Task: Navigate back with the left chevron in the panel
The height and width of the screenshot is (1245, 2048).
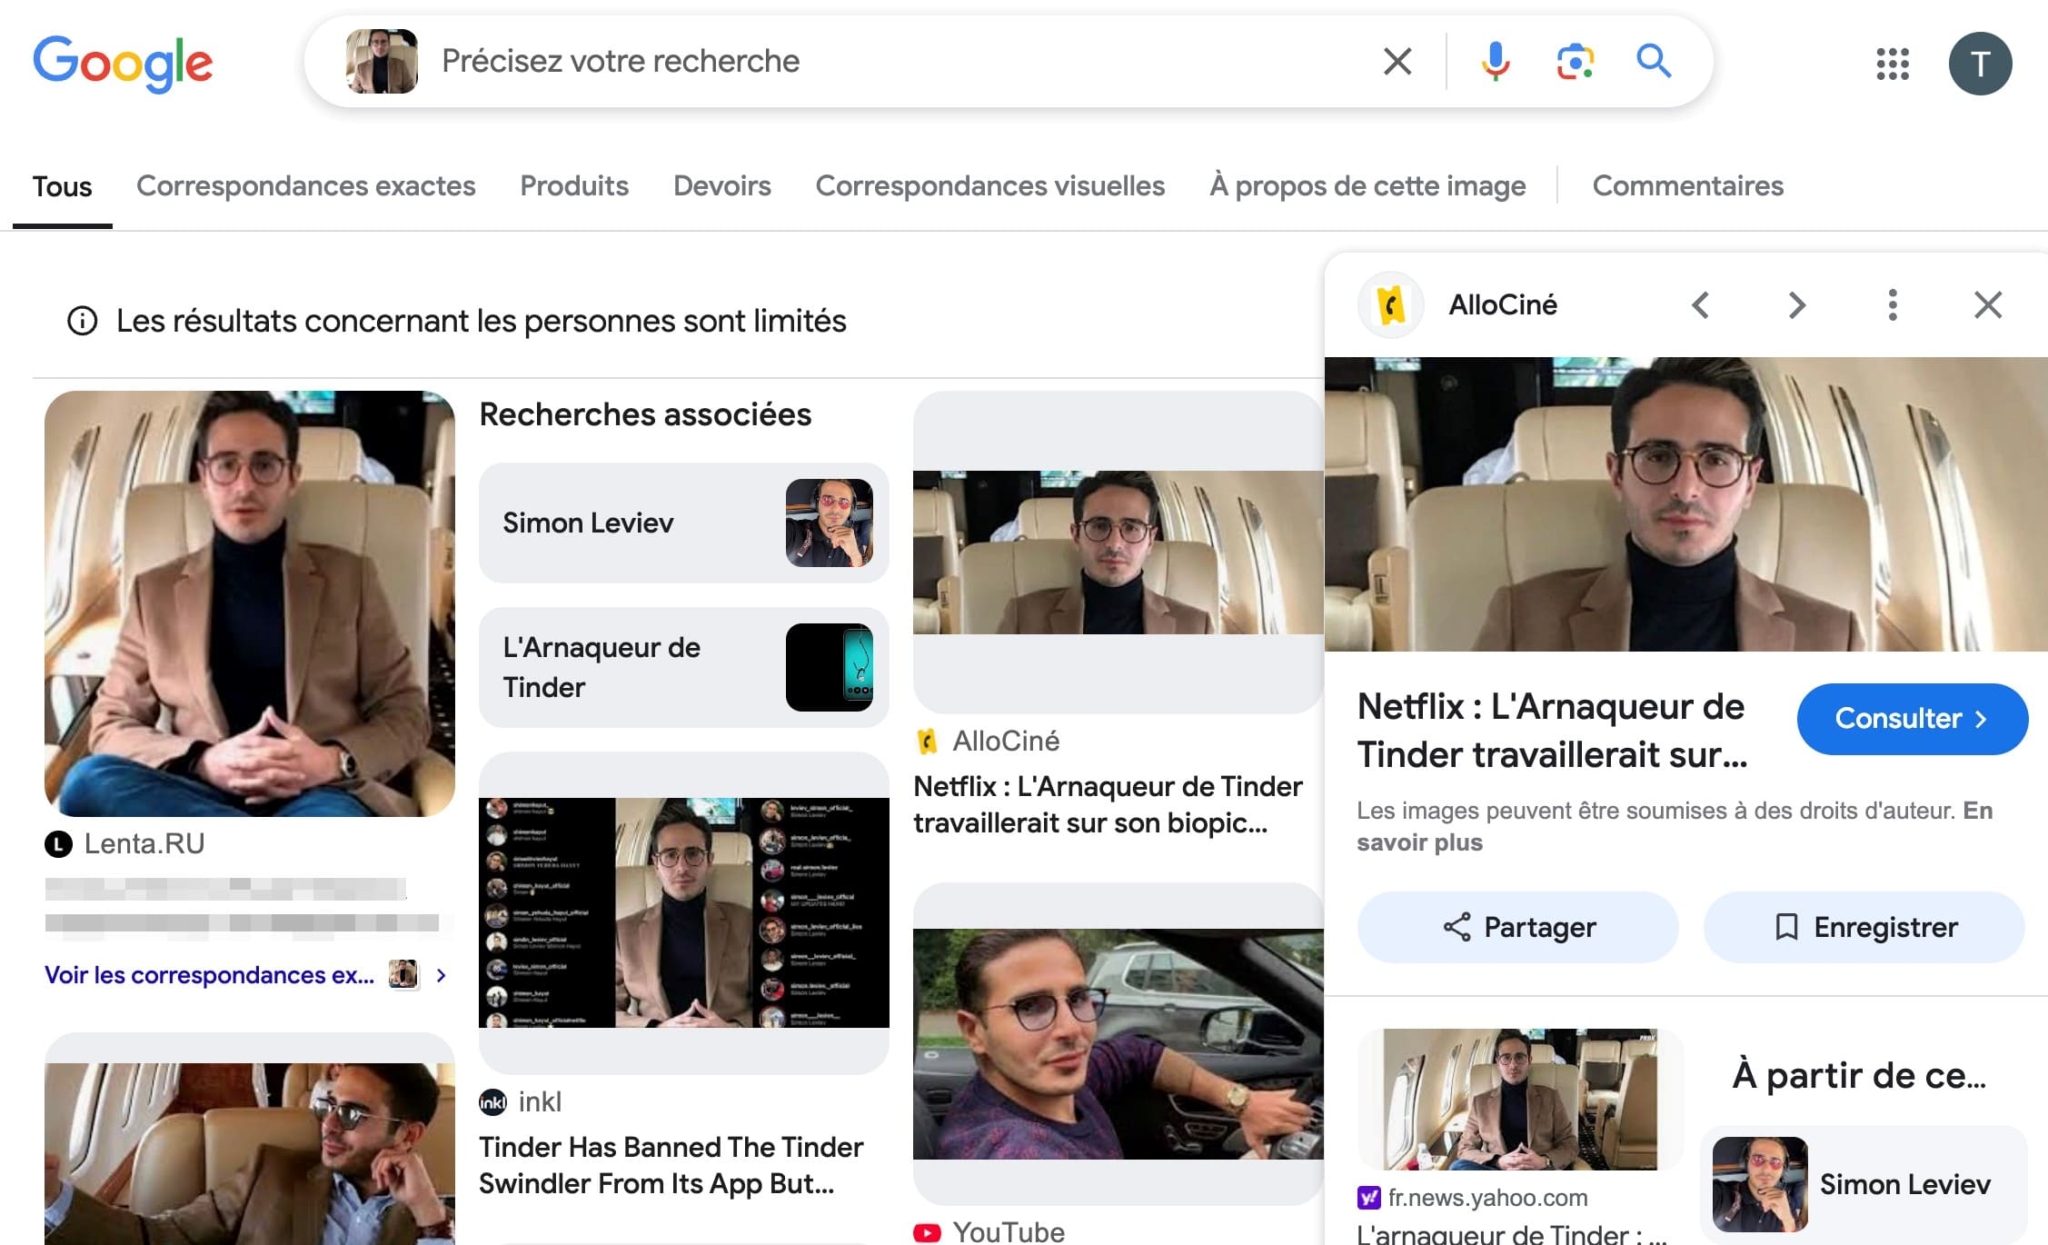Action: click(x=1701, y=305)
